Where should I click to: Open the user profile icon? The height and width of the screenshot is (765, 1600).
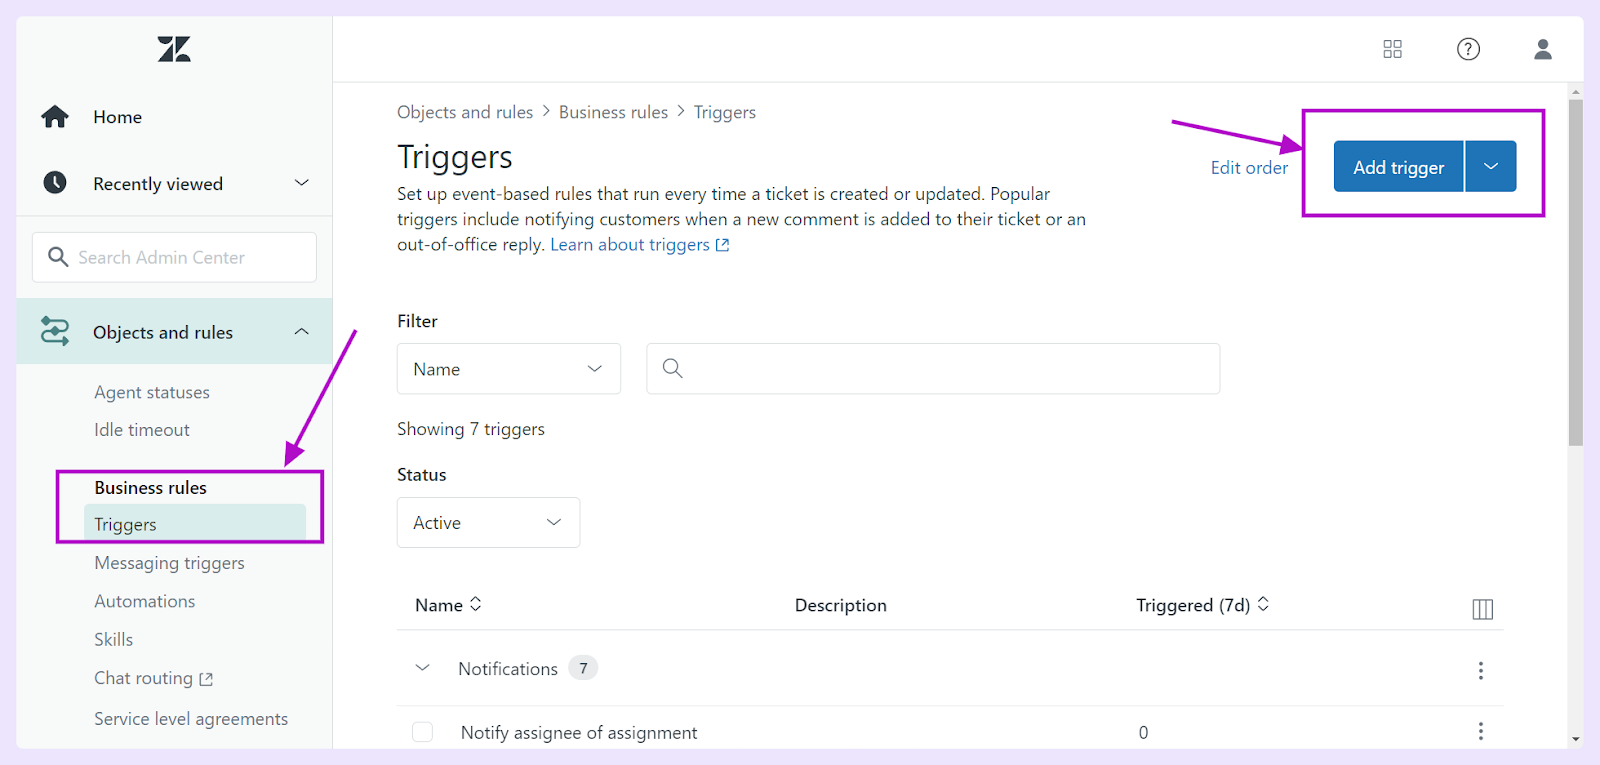point(1543,49)
